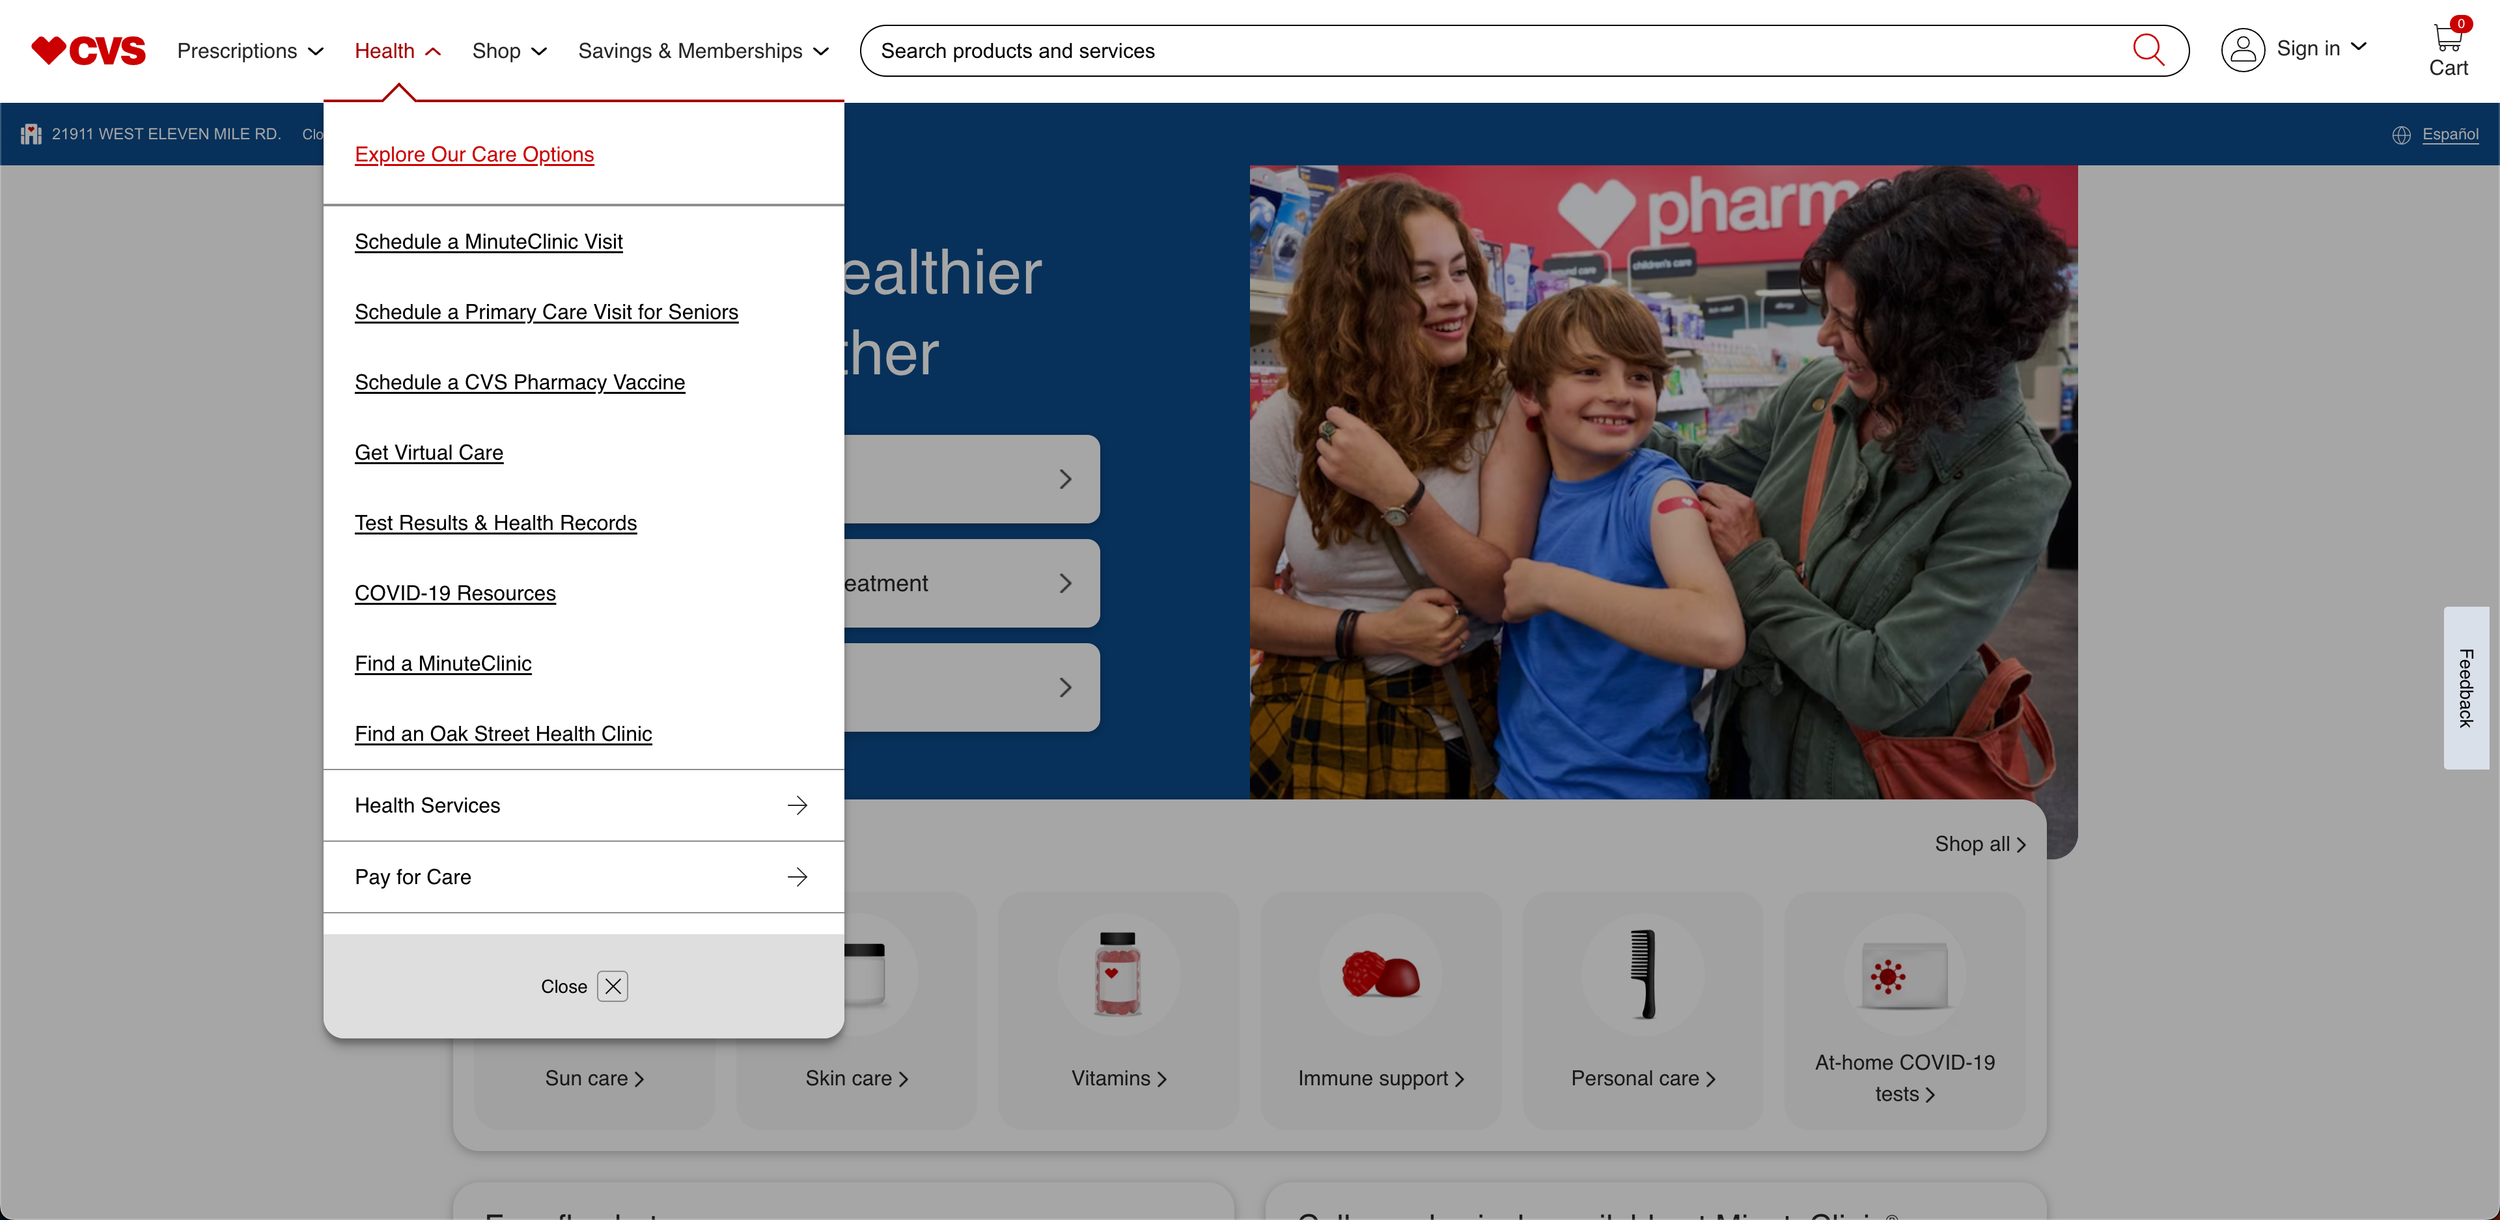Open Vitamins category link
This screenshot has width=2500, height=1220.
(1118, 1078)
